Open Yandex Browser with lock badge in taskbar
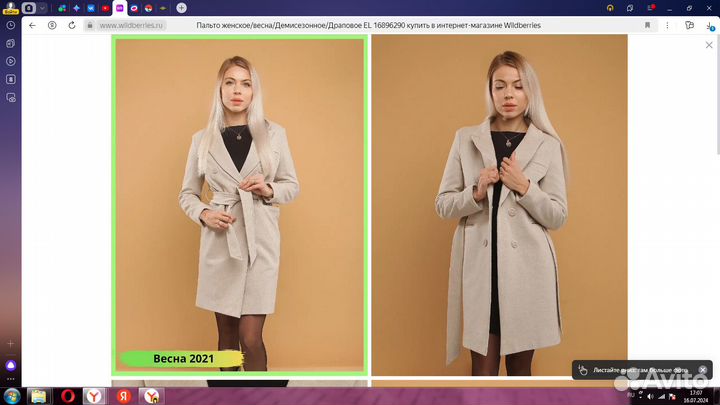The width and height of the screenshot is (720, 405). (x=151, y=396)
